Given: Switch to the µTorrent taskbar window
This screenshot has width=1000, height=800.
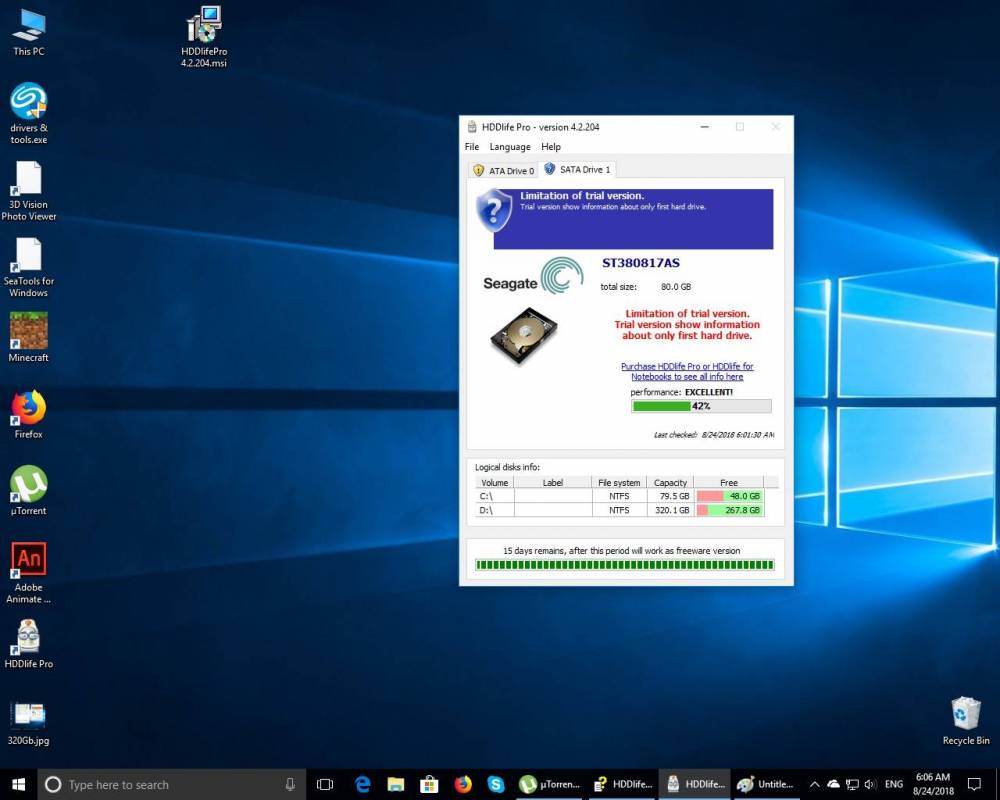Looking at the screenshot, I should (550, 784).
